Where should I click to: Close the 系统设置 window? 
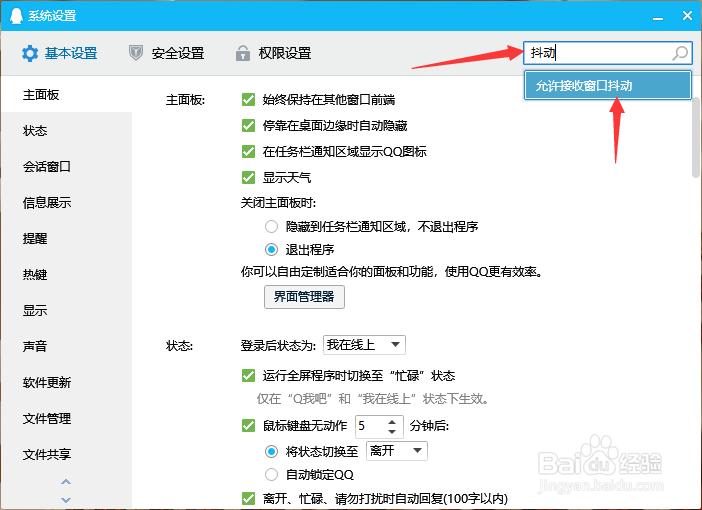(x=687, y=16)
